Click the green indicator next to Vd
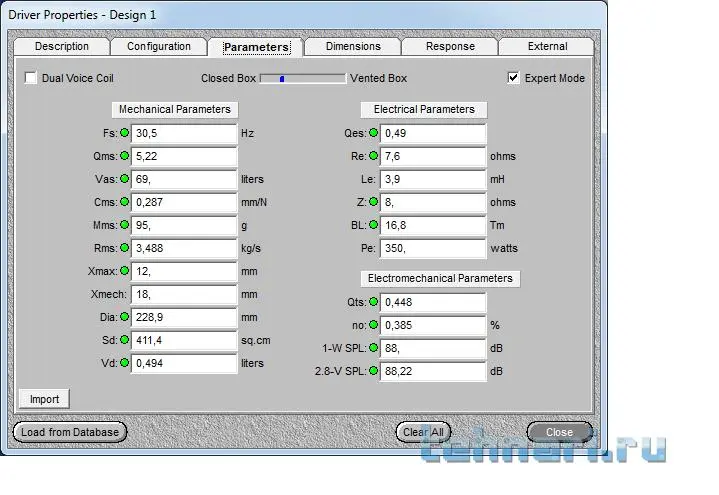 click(124, 363)
